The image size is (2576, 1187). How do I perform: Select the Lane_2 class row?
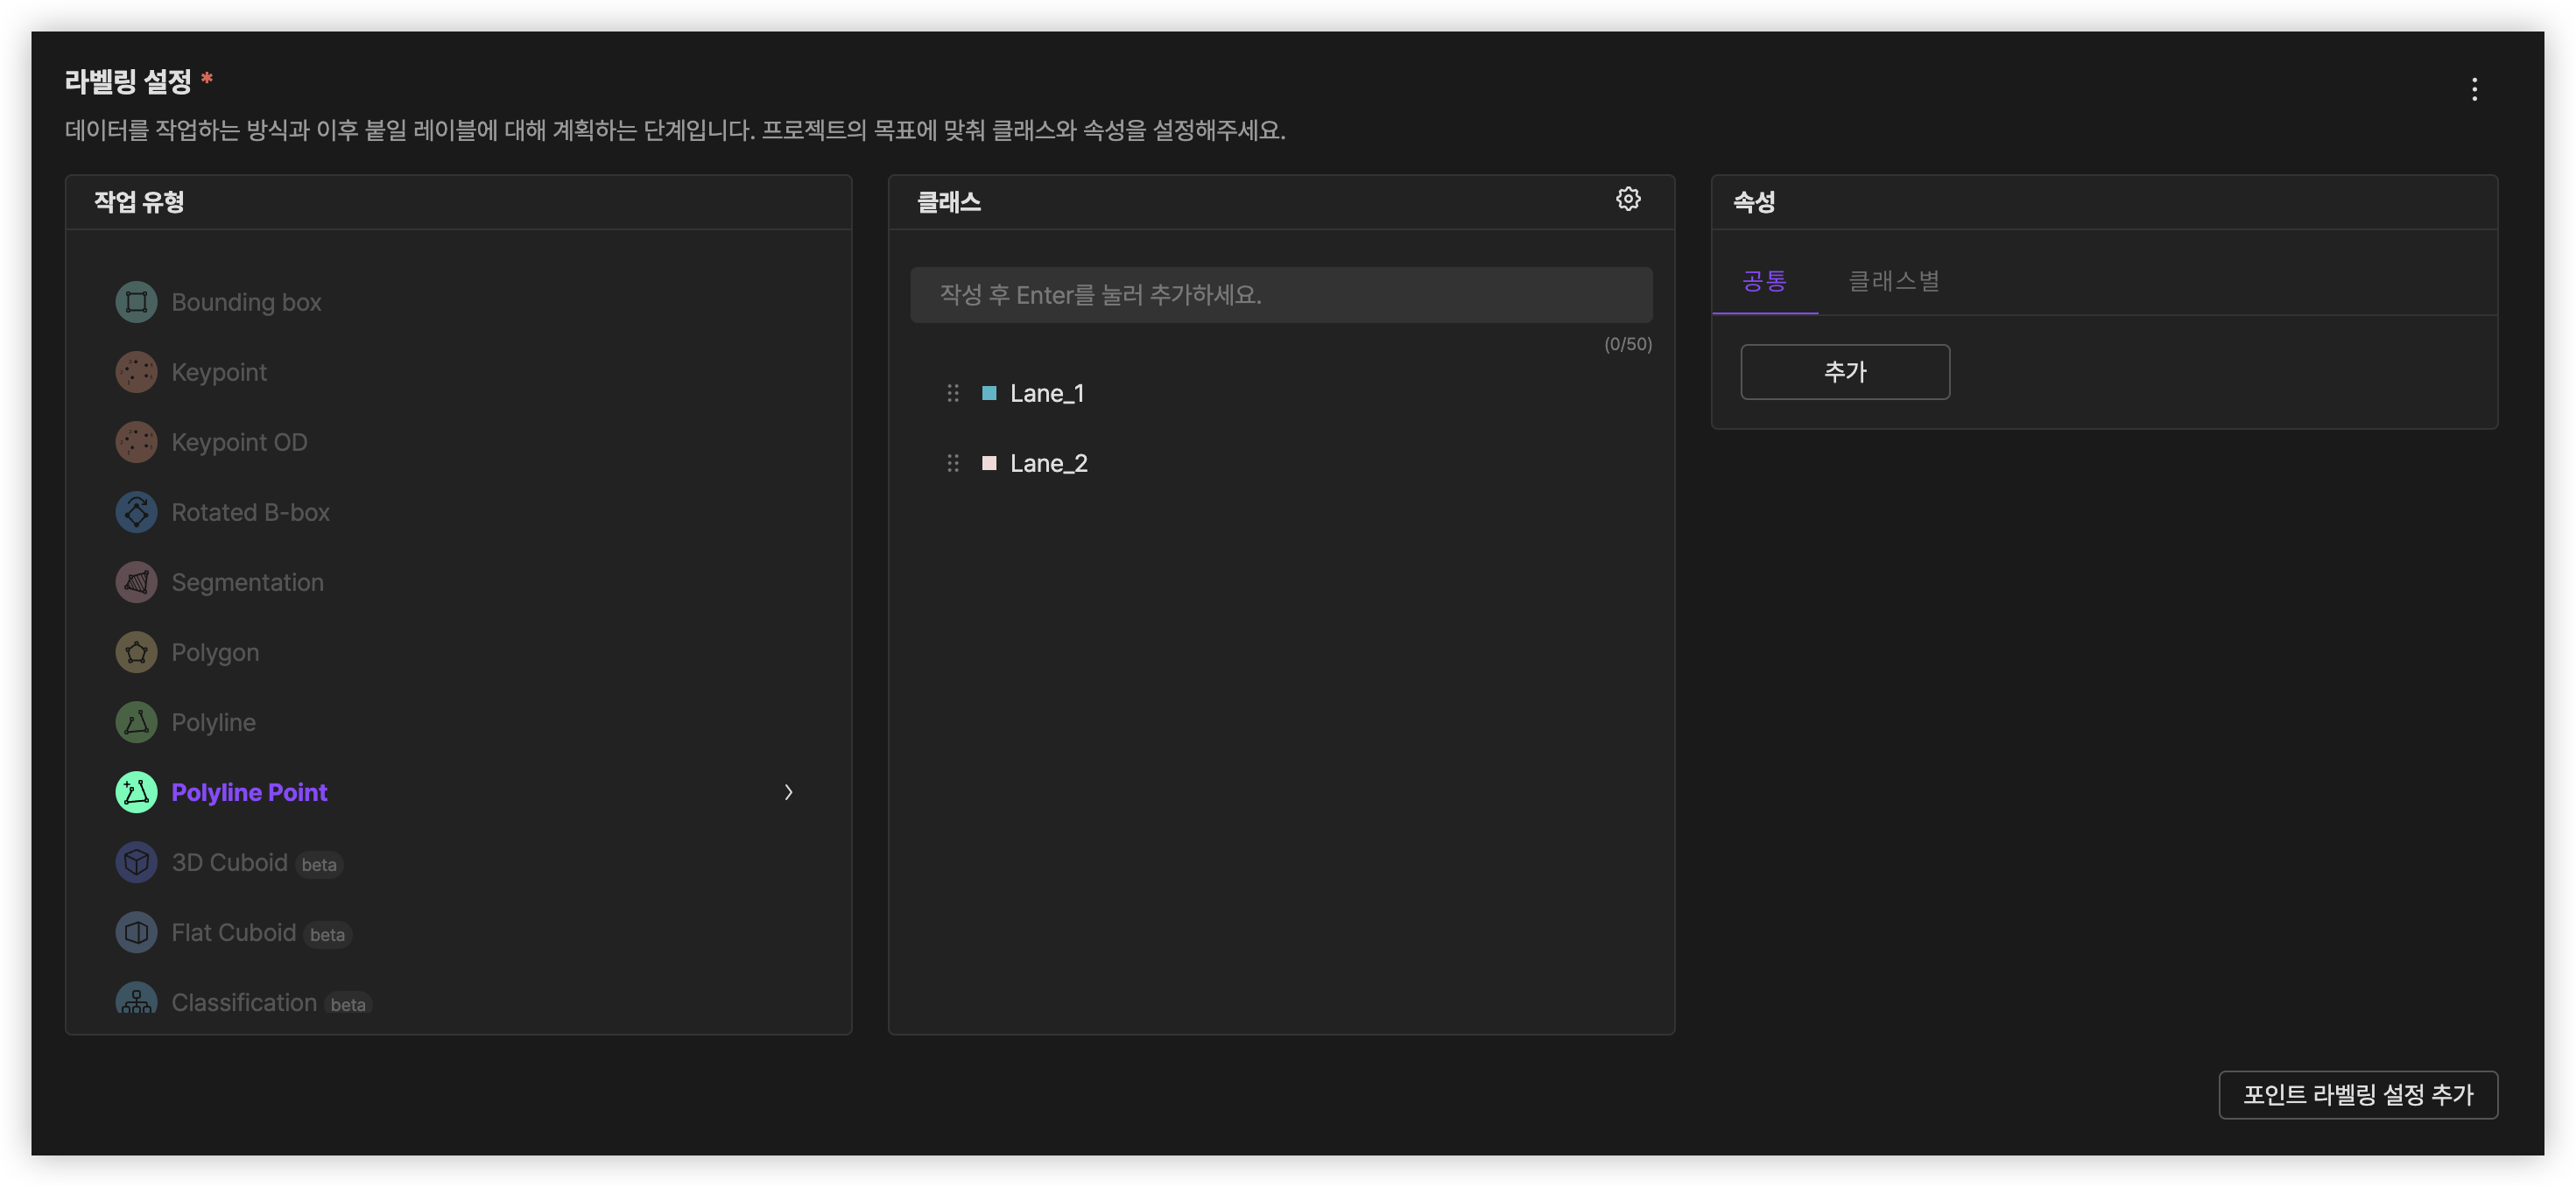[1281, 463]
